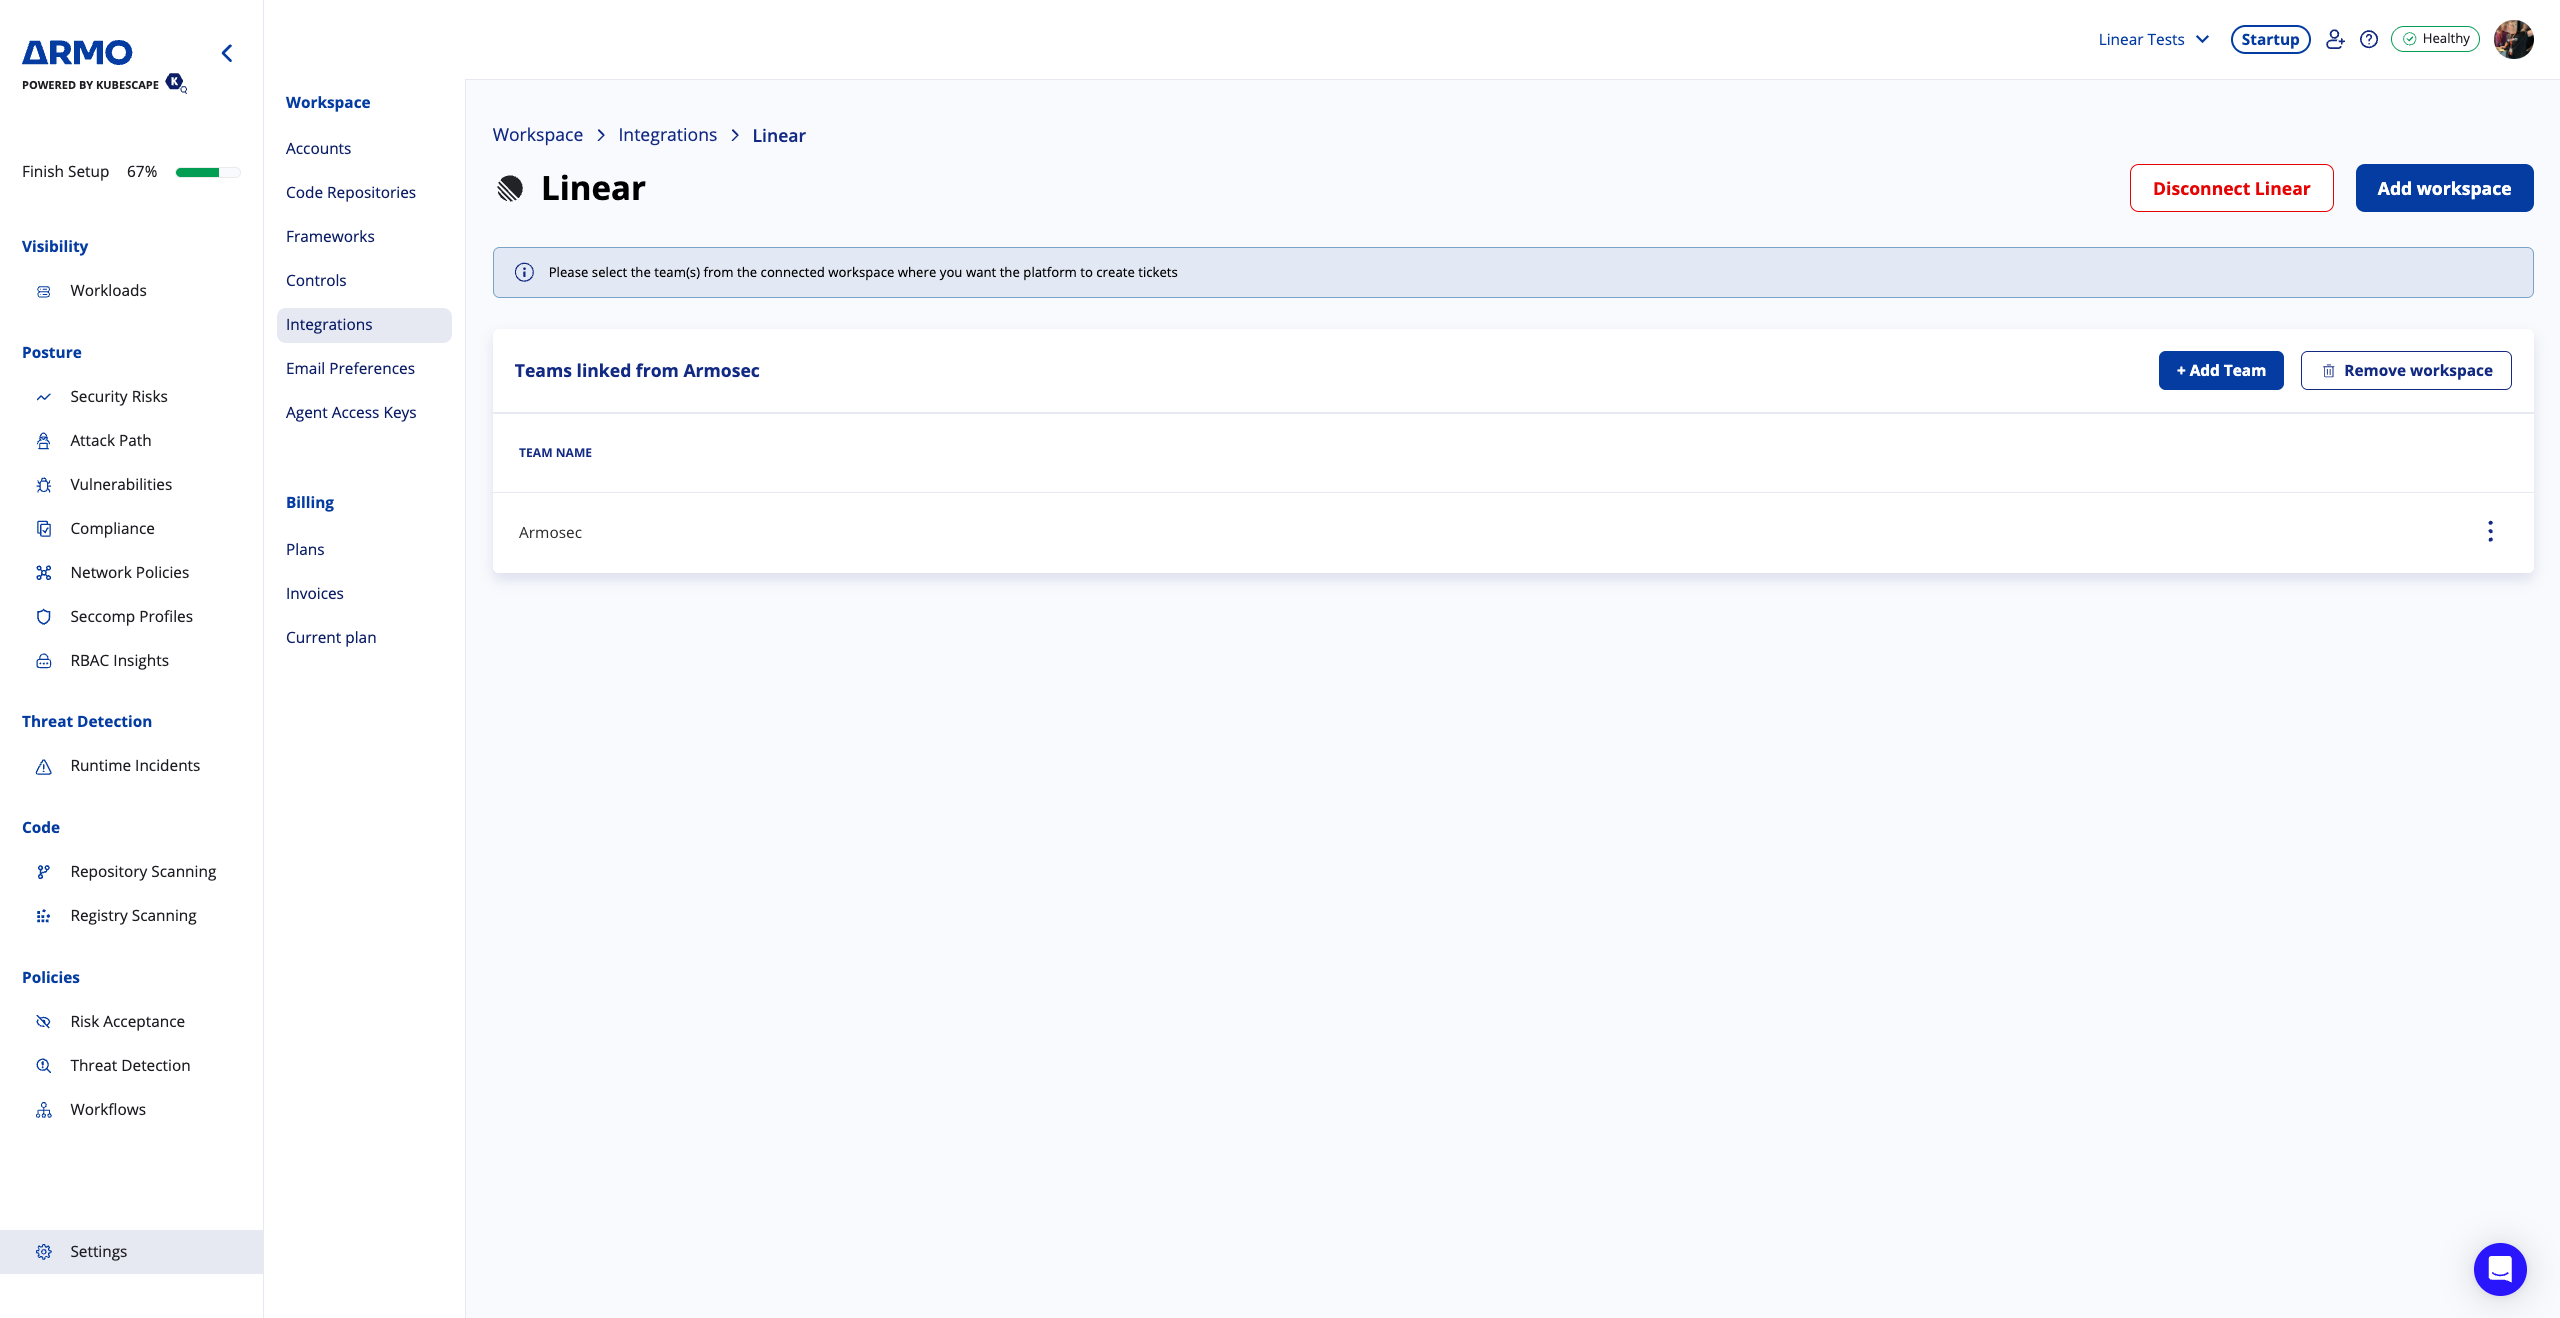The width and height of the screenshot is (2560, 1318).
Task: Click the Finish Setup progress bar
Action: 207,172
